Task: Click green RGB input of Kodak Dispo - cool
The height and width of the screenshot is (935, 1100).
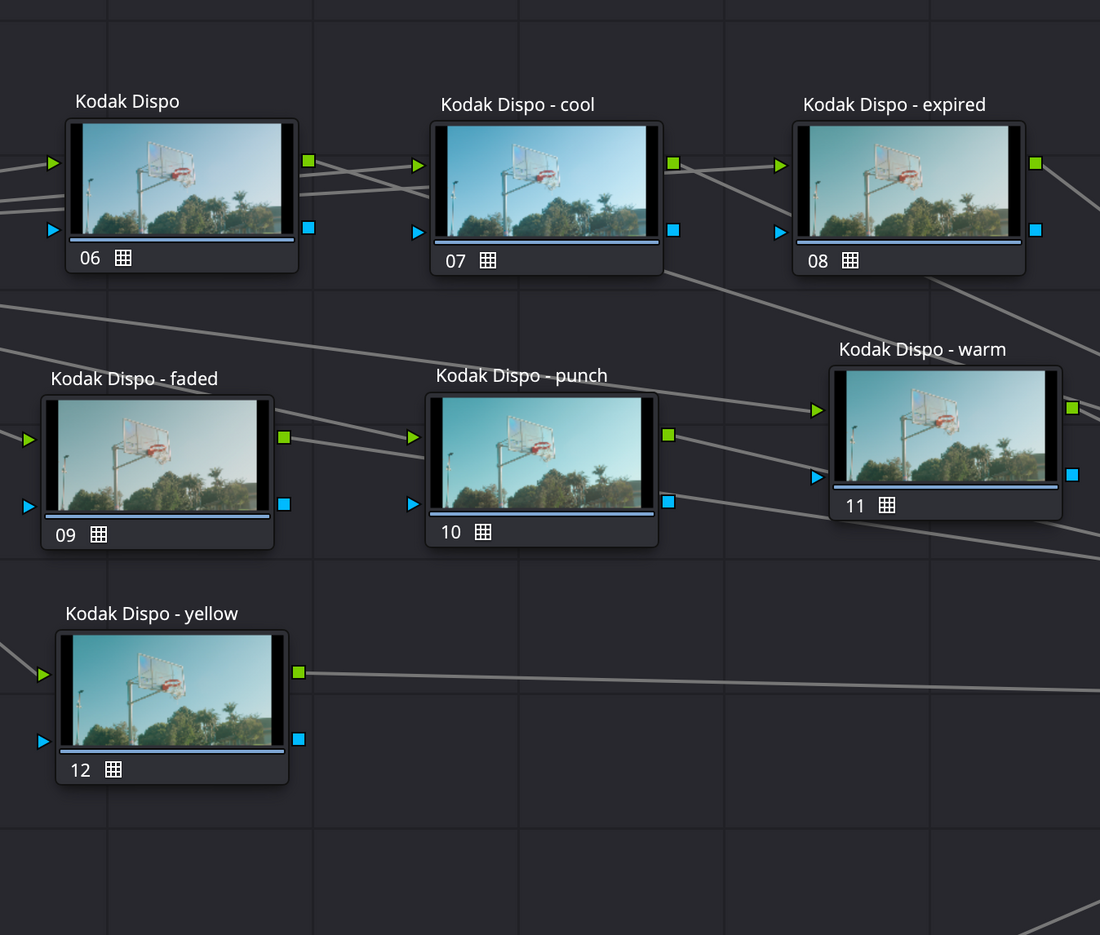Action: click(x=418, y=166)
